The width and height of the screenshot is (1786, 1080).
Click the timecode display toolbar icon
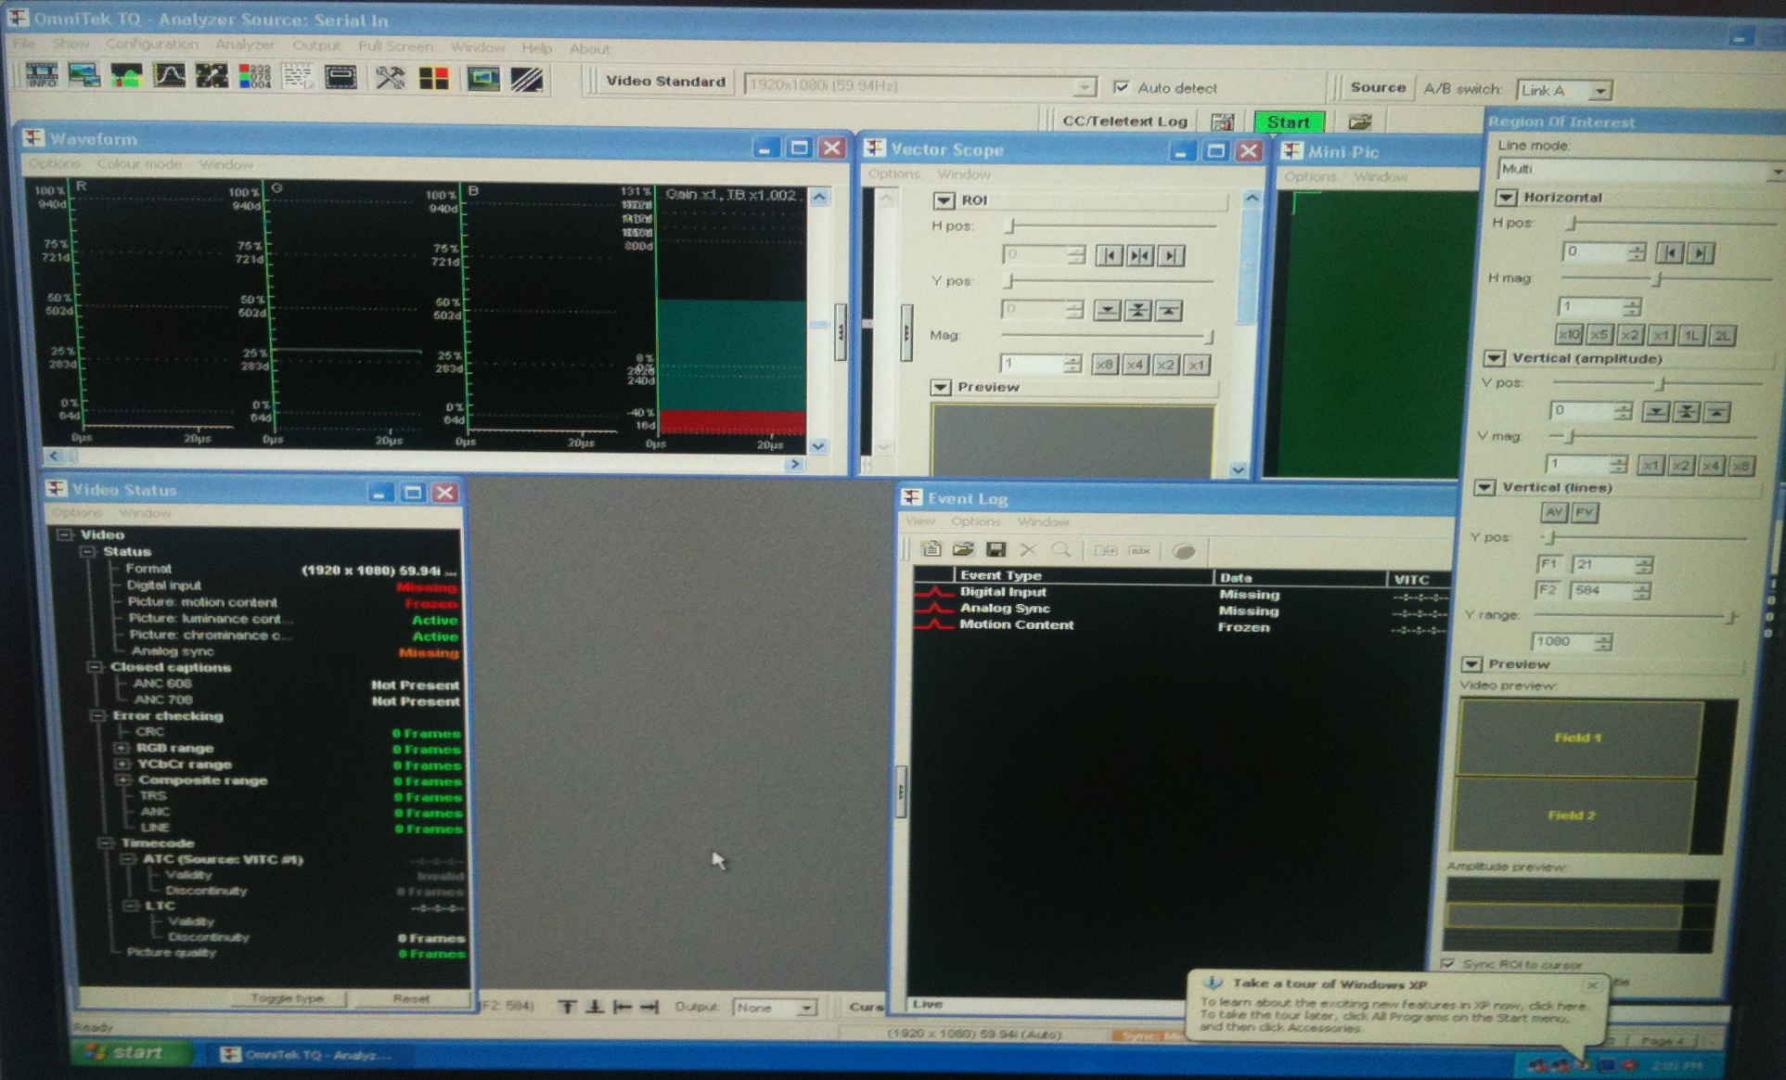340,76
